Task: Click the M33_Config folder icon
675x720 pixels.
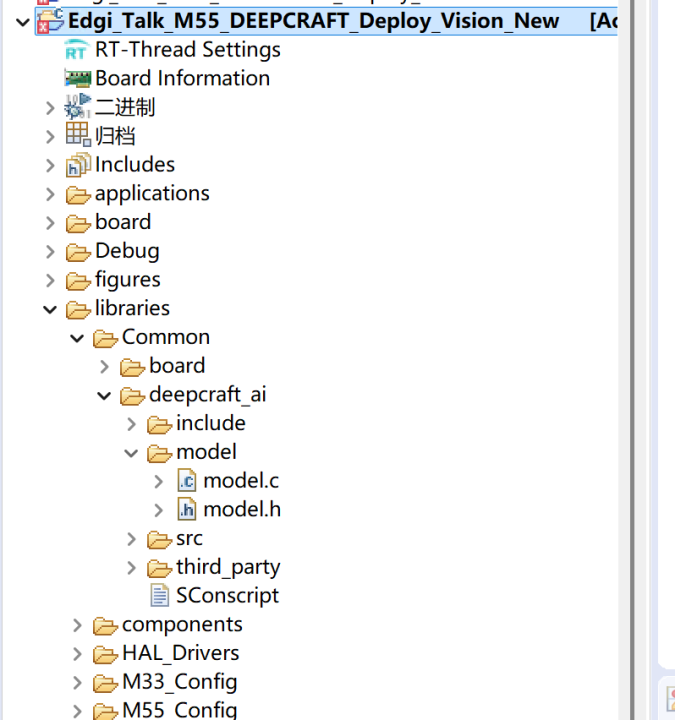Action: coord(105,683)
